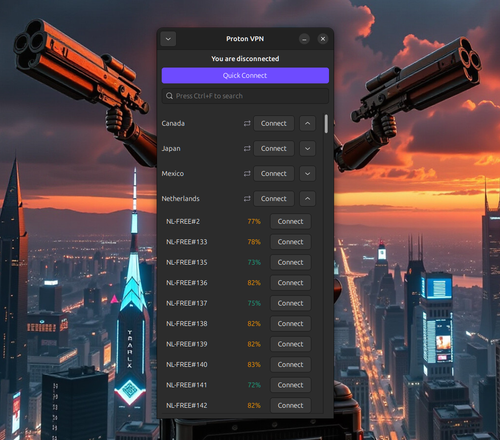Click the NL-FREE#136 server name

[187, 283]
